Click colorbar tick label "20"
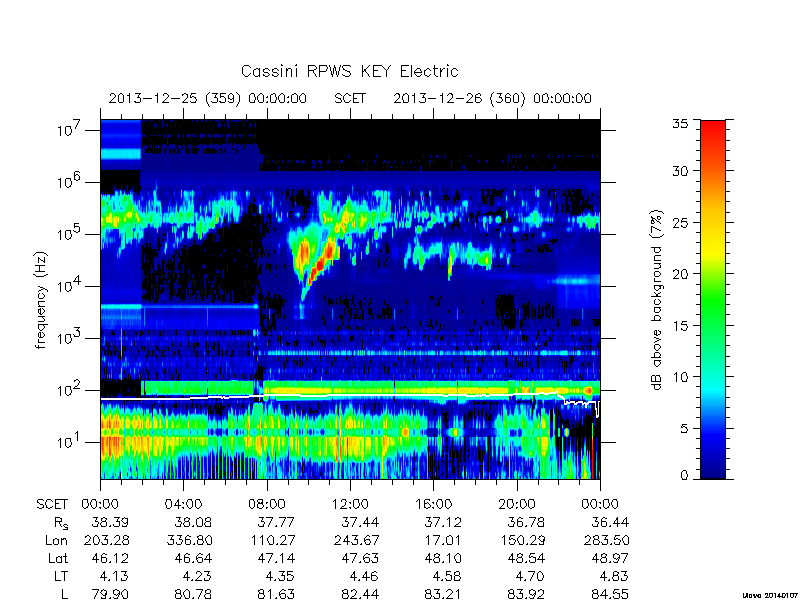 click(680, 274)
